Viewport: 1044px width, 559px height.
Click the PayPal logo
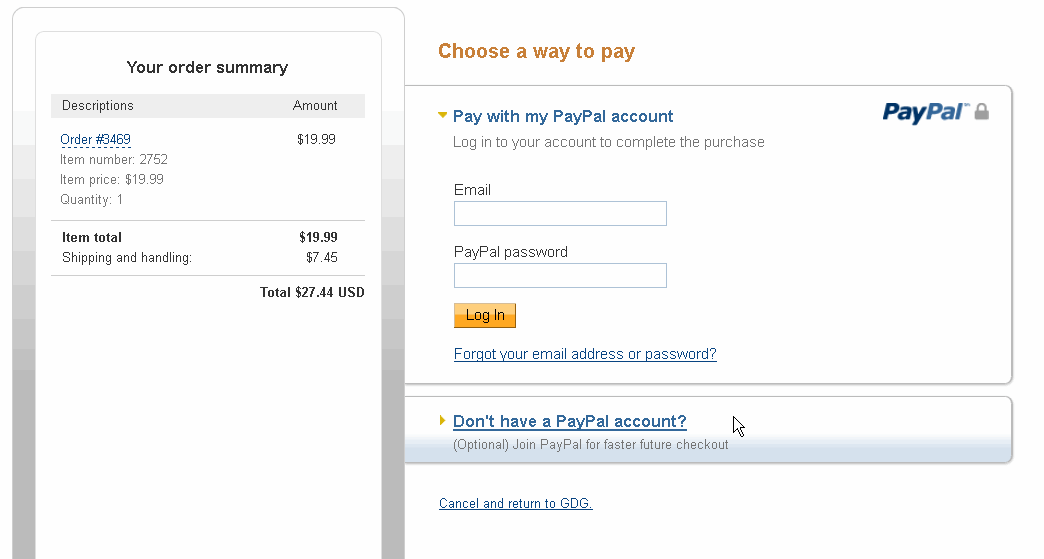pos(926,112)
